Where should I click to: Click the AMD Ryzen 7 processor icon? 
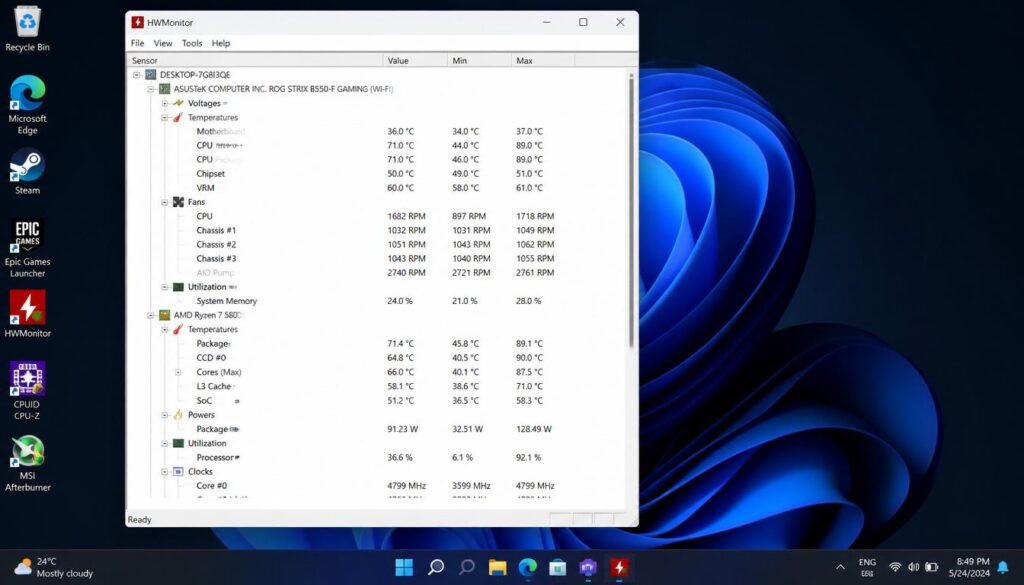pos(165,315)
